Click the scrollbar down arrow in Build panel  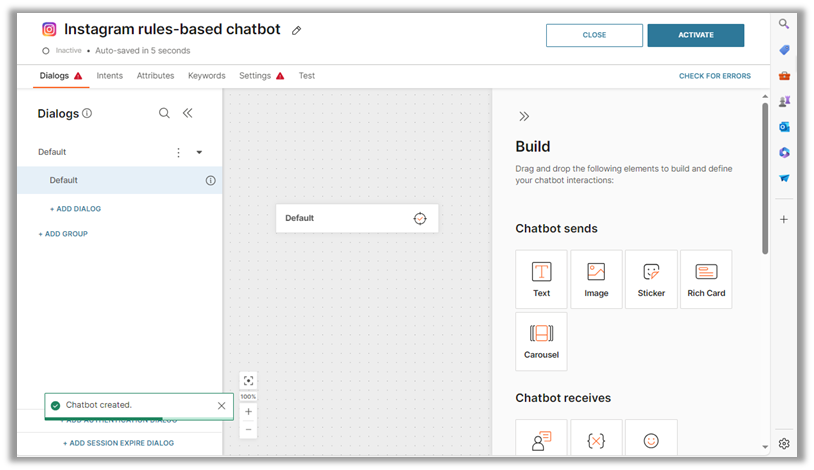[x=765, y=447]
